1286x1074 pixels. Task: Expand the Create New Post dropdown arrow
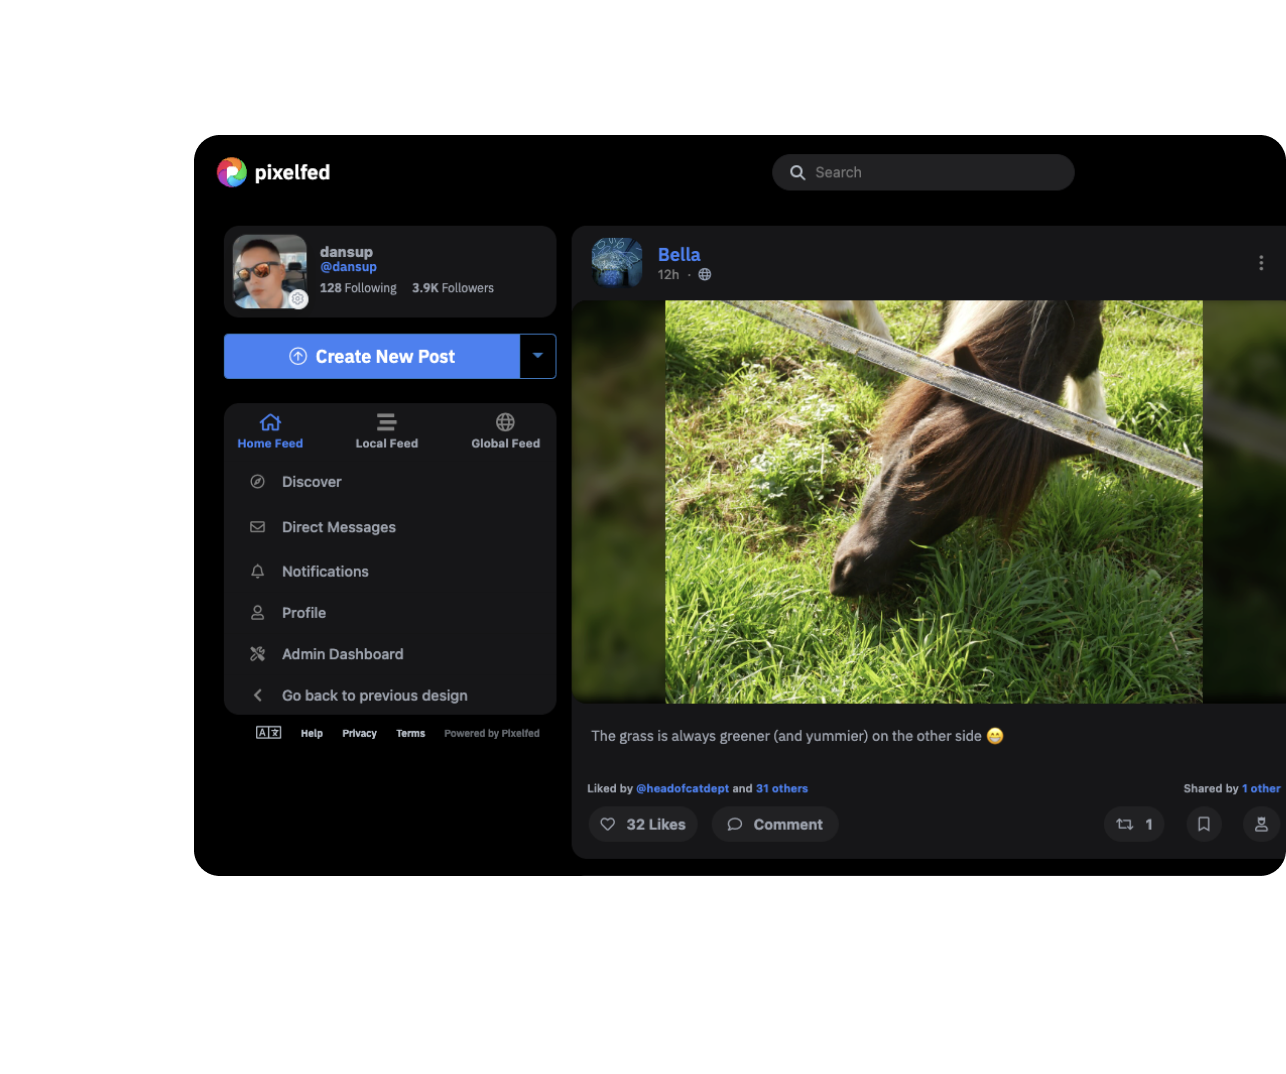(x=538, y=356)
